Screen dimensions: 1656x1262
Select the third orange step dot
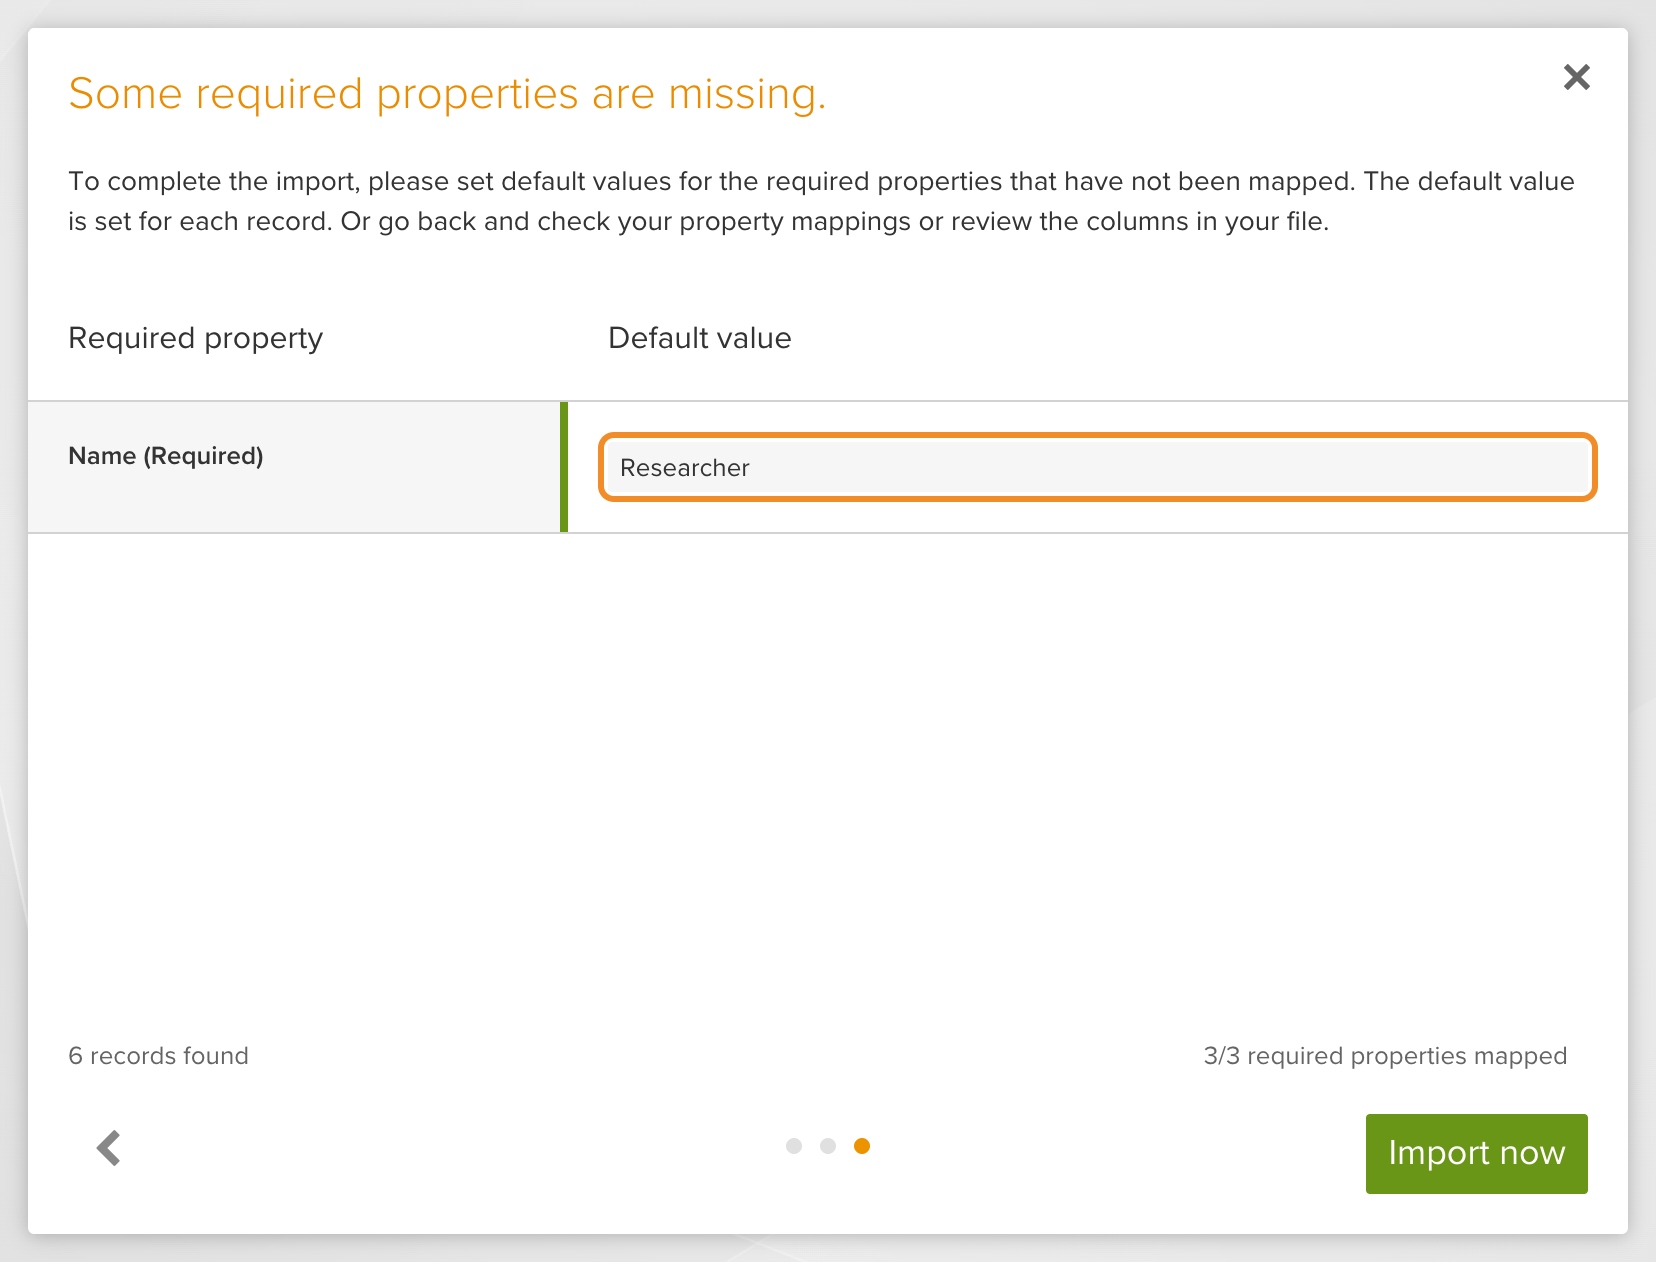pos(862,1146)
